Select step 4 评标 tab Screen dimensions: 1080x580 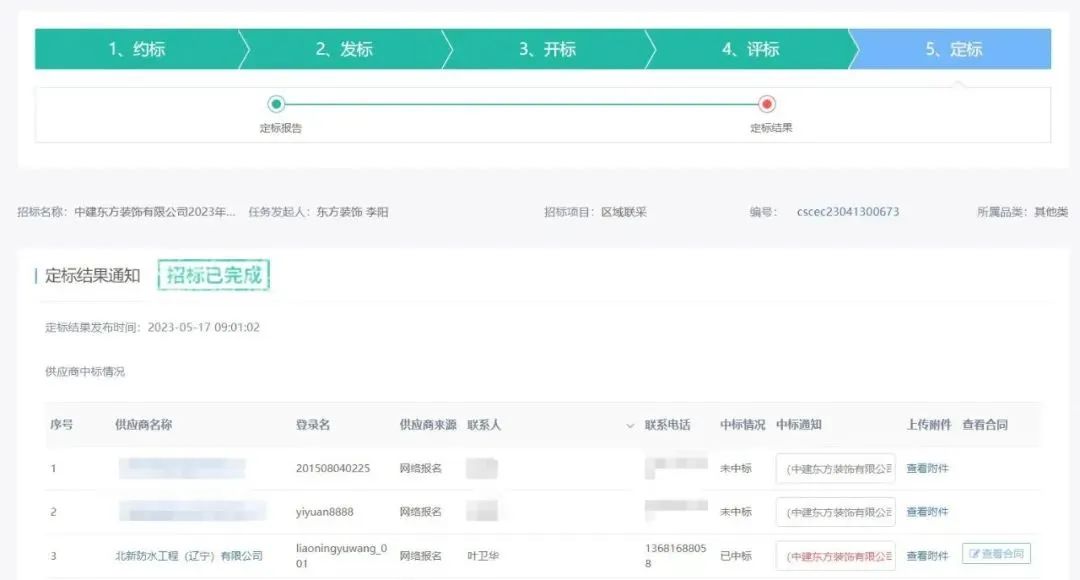(750, 49)
